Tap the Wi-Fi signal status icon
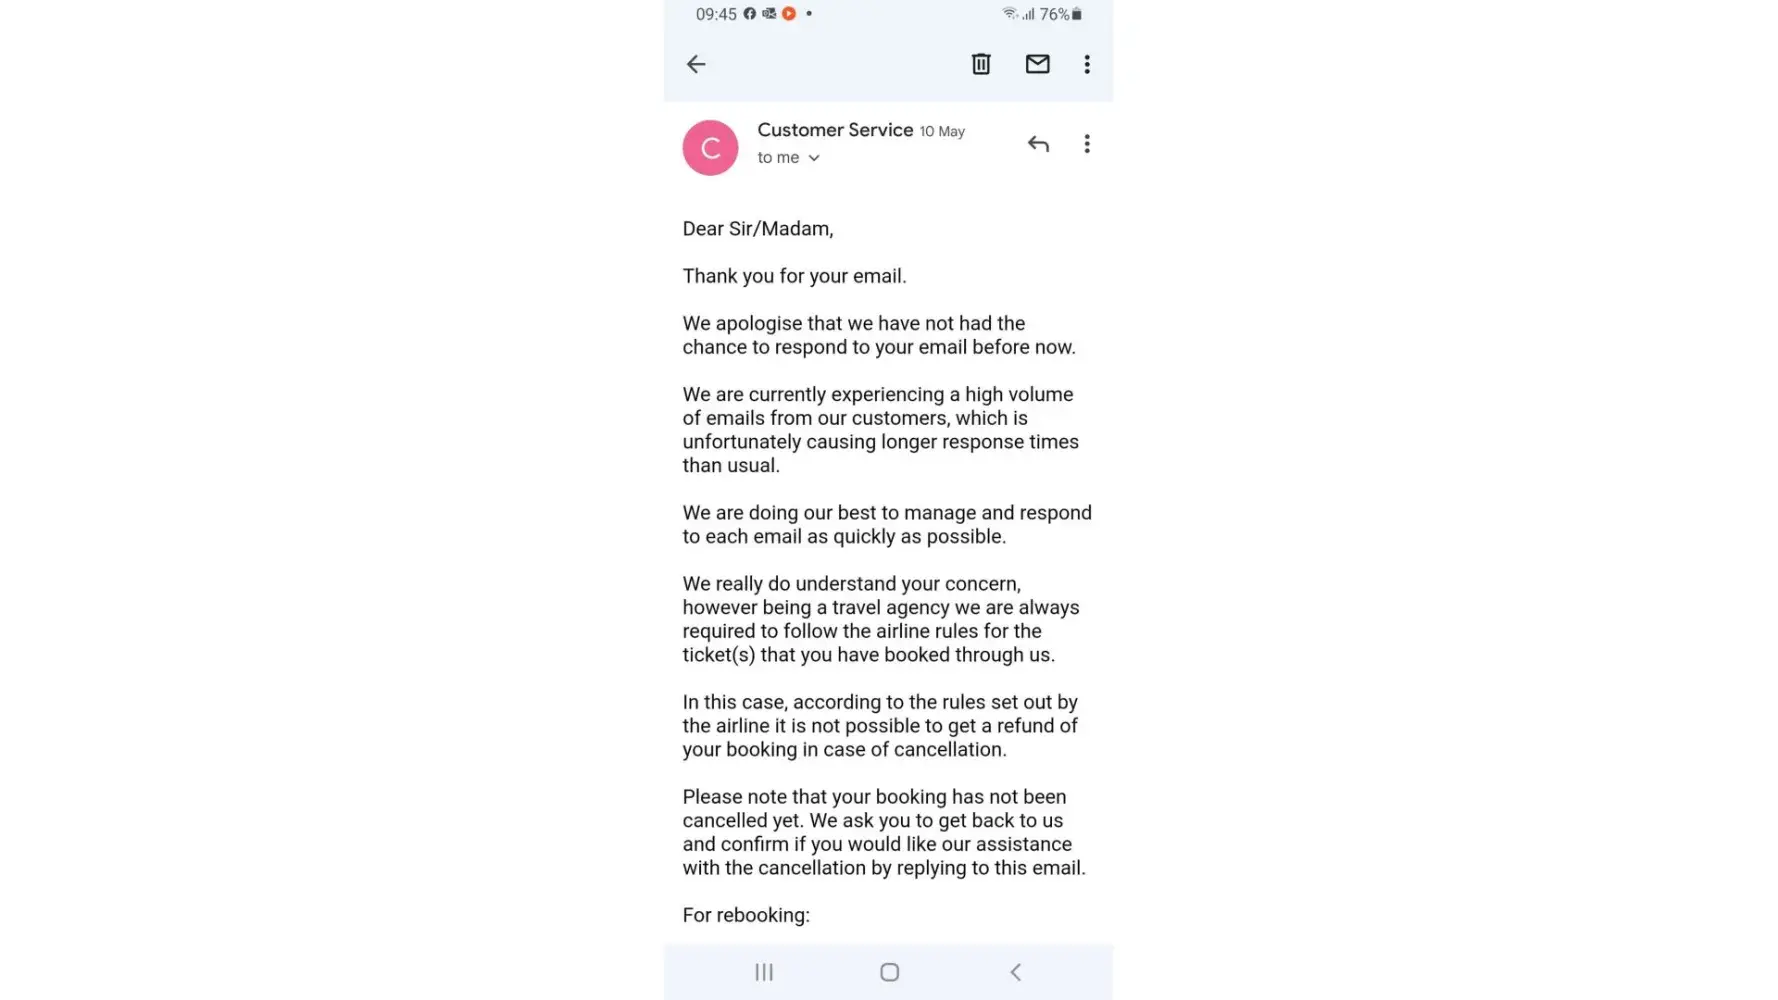1778x1000 pixels. tap(1009, 14)
